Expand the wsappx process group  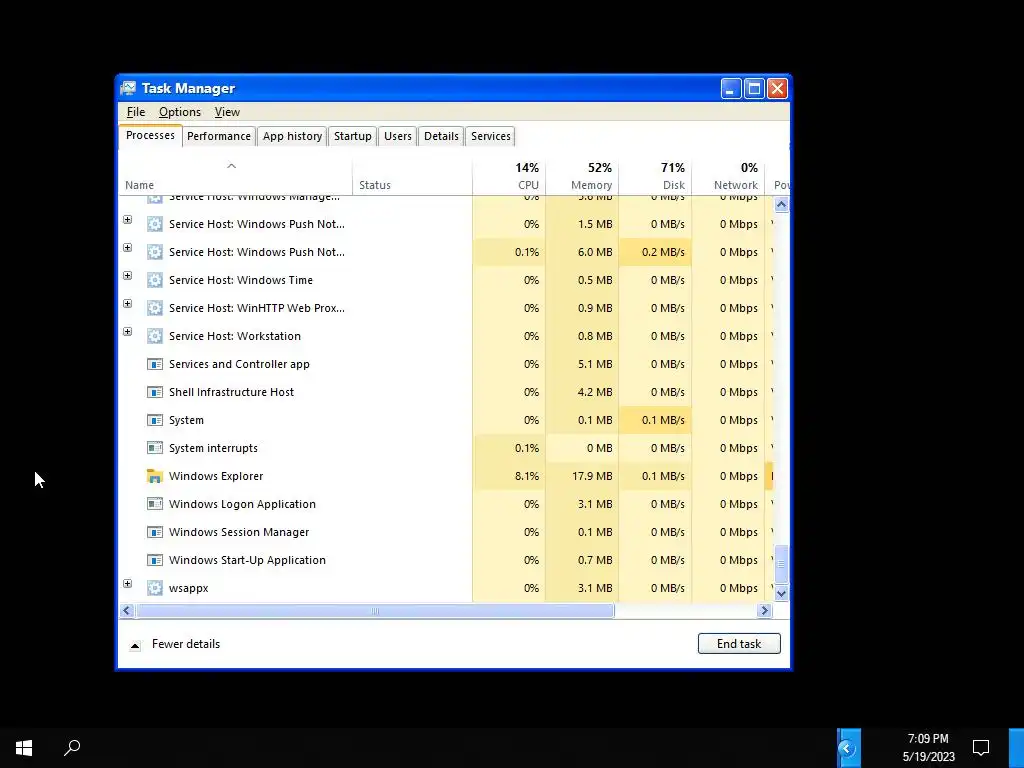tap(127, 584)
